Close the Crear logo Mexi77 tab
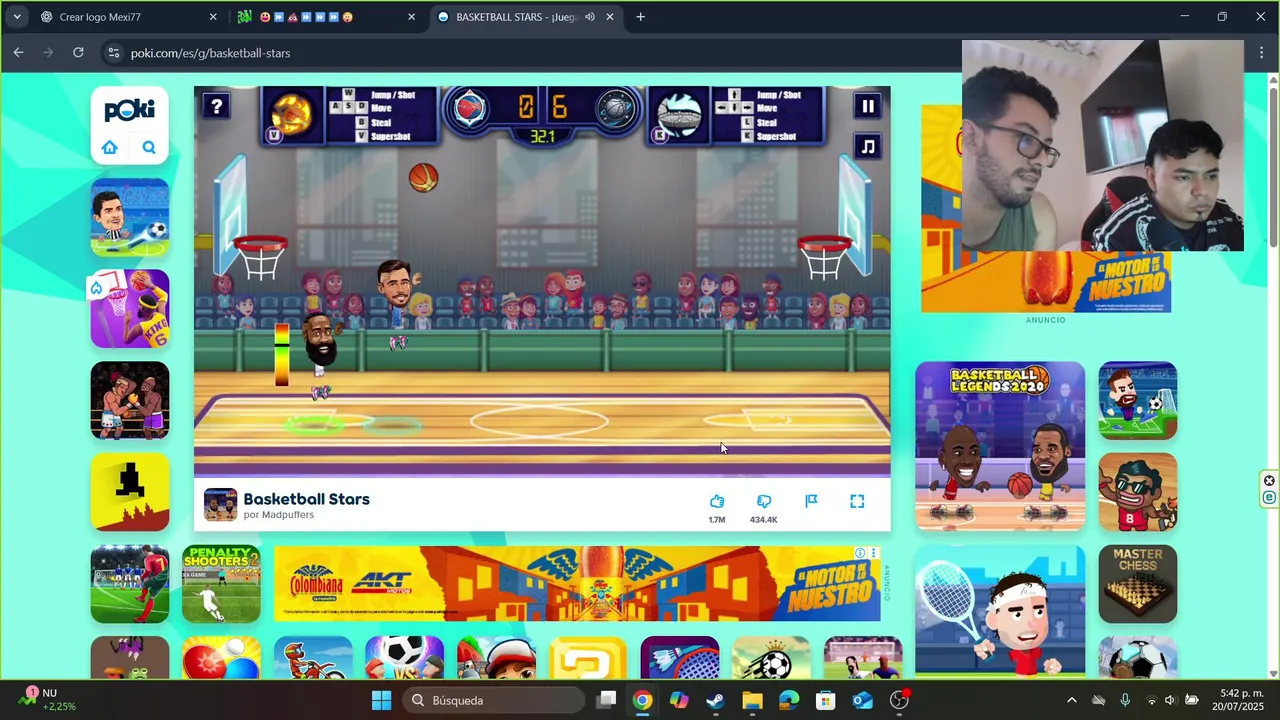Viewport: 1280px width, 720px height. click(x=213, y=17)
